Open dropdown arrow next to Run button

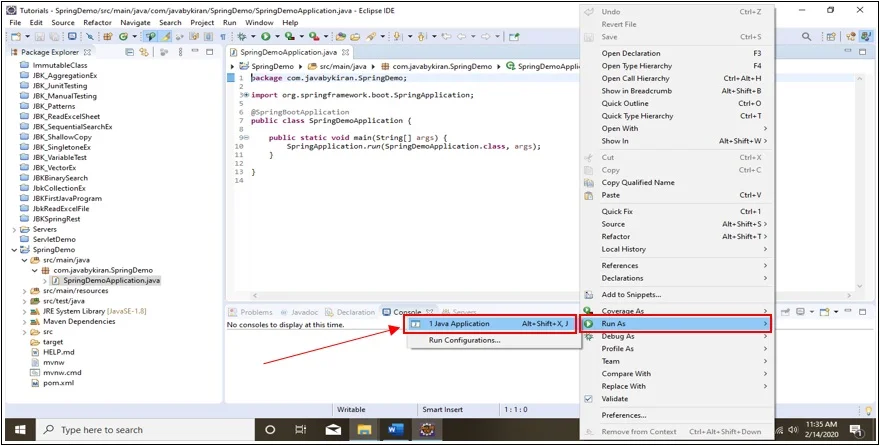click(x=277, y=36)
